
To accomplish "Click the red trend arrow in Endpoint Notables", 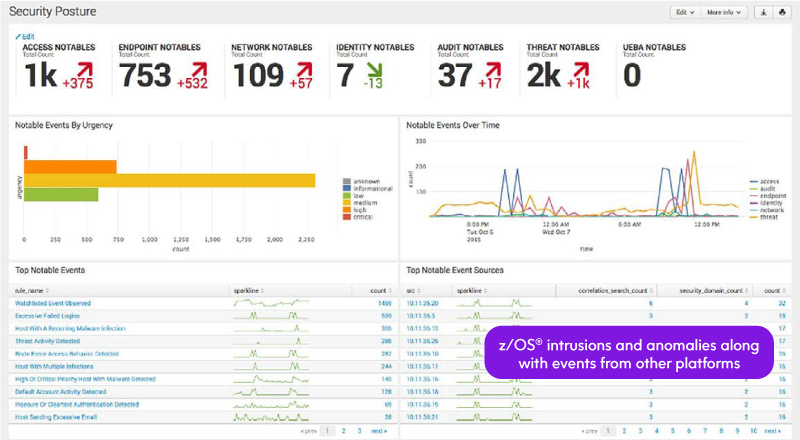I will pyautogui.click(x=199, y=69).
